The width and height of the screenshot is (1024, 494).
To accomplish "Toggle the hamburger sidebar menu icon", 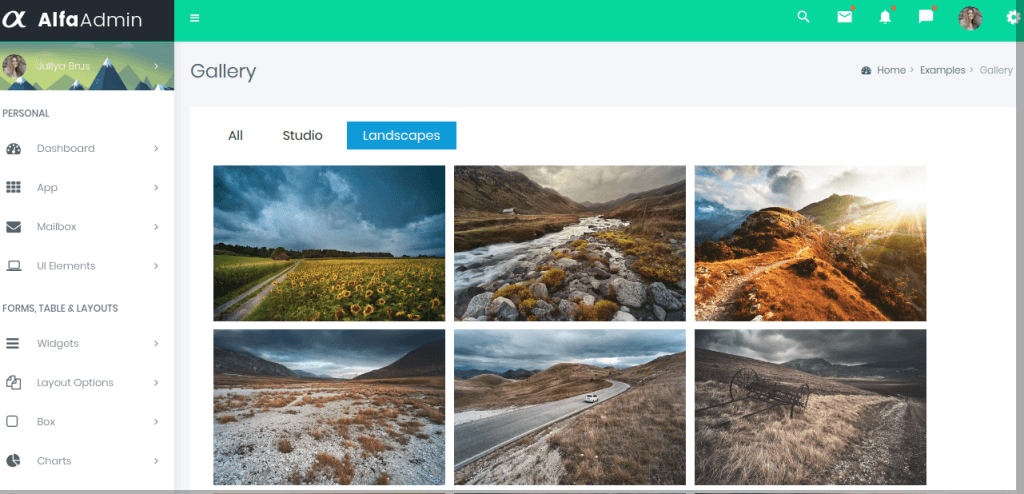I will coord(195,18).
